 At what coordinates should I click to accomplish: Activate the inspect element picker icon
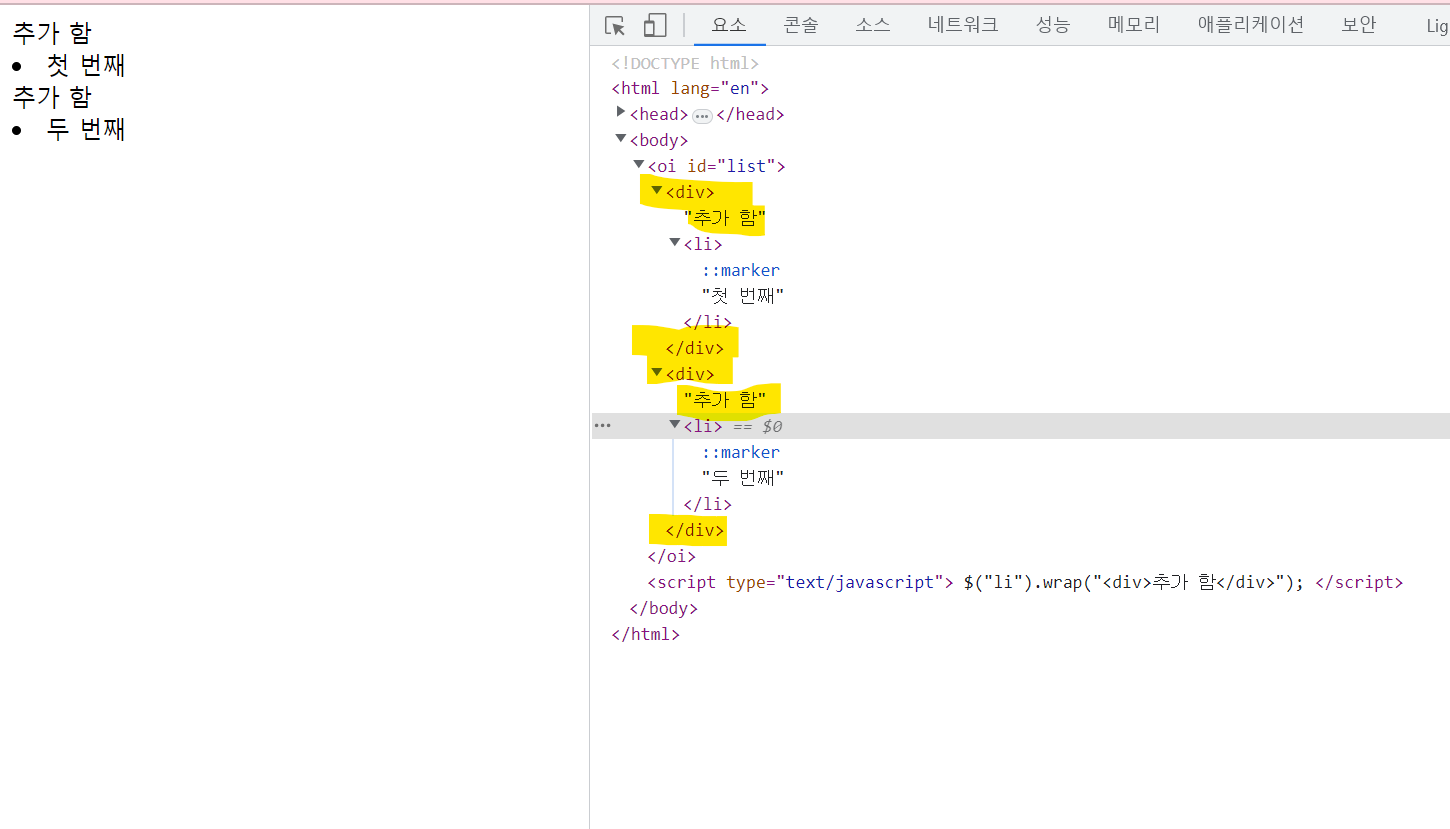tap(615, 26)
